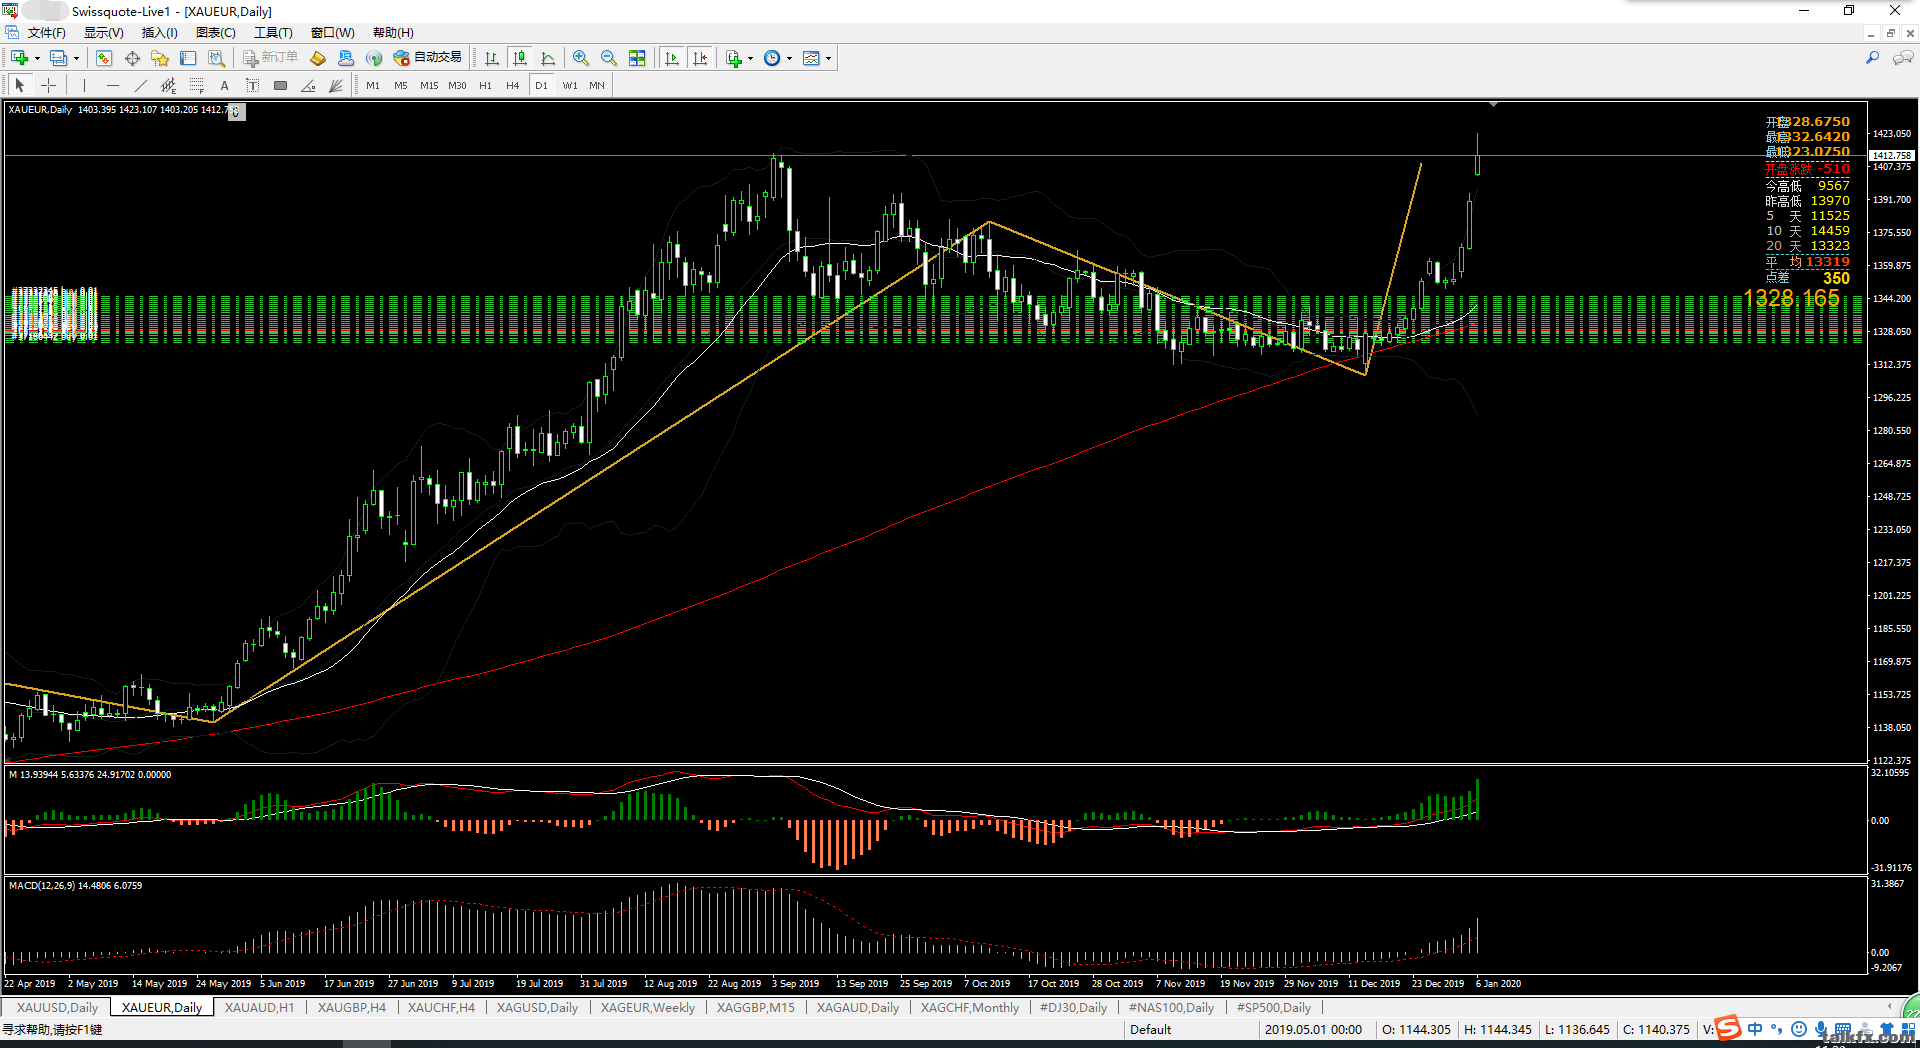Screen dimensions: 1920x1048
Task: Click the chart shift triangle marker
Action: (x=1493, y=104)
